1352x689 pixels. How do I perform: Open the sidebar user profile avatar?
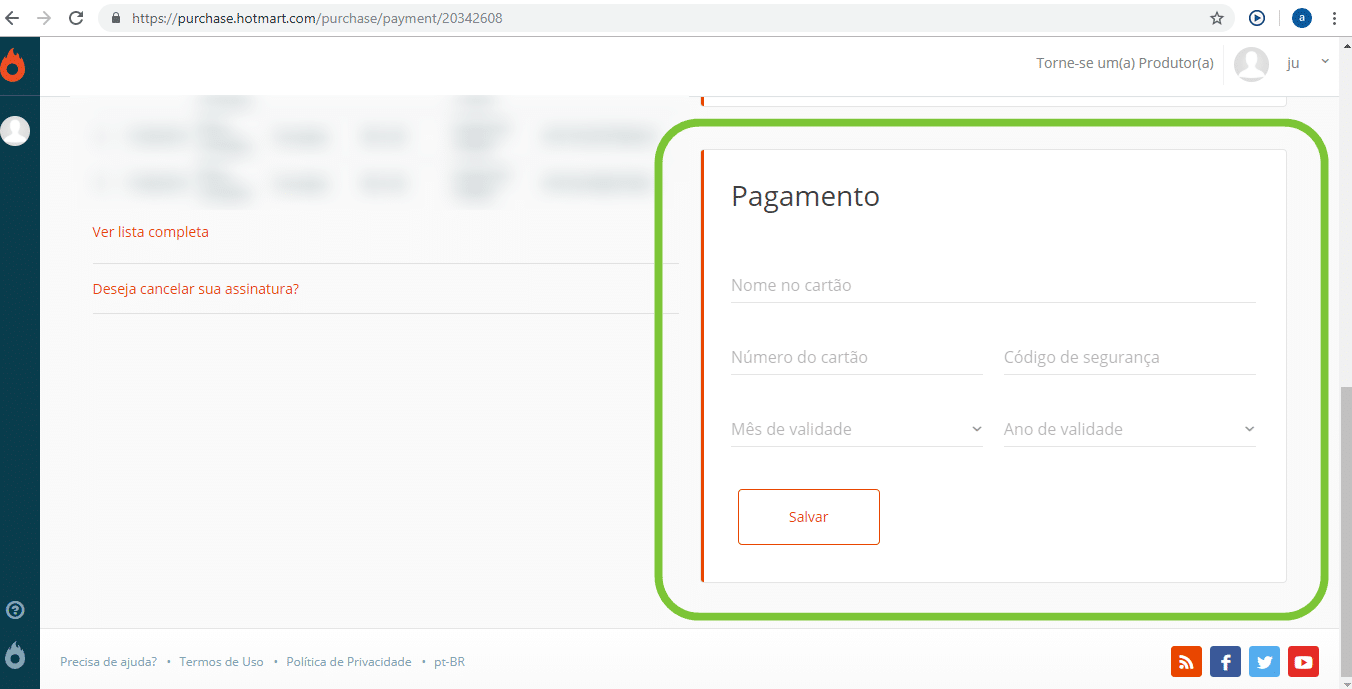(x=15, y=131)
